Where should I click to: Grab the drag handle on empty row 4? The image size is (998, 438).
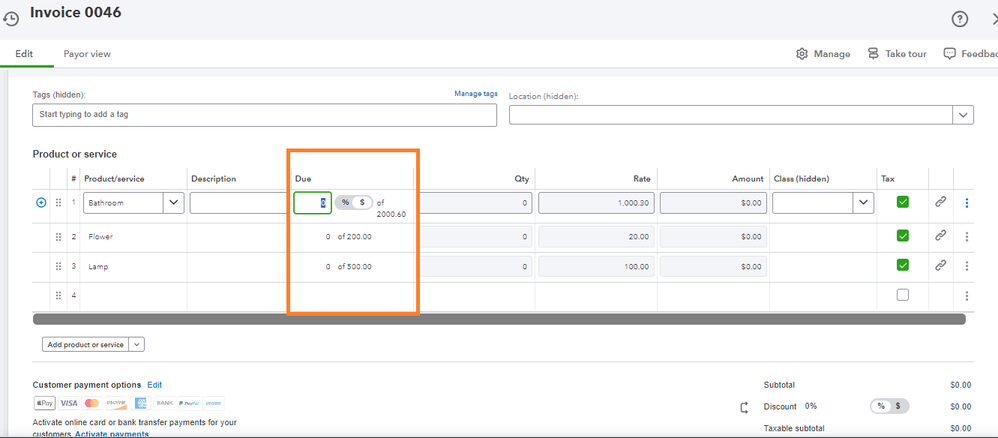pos(58,295)
